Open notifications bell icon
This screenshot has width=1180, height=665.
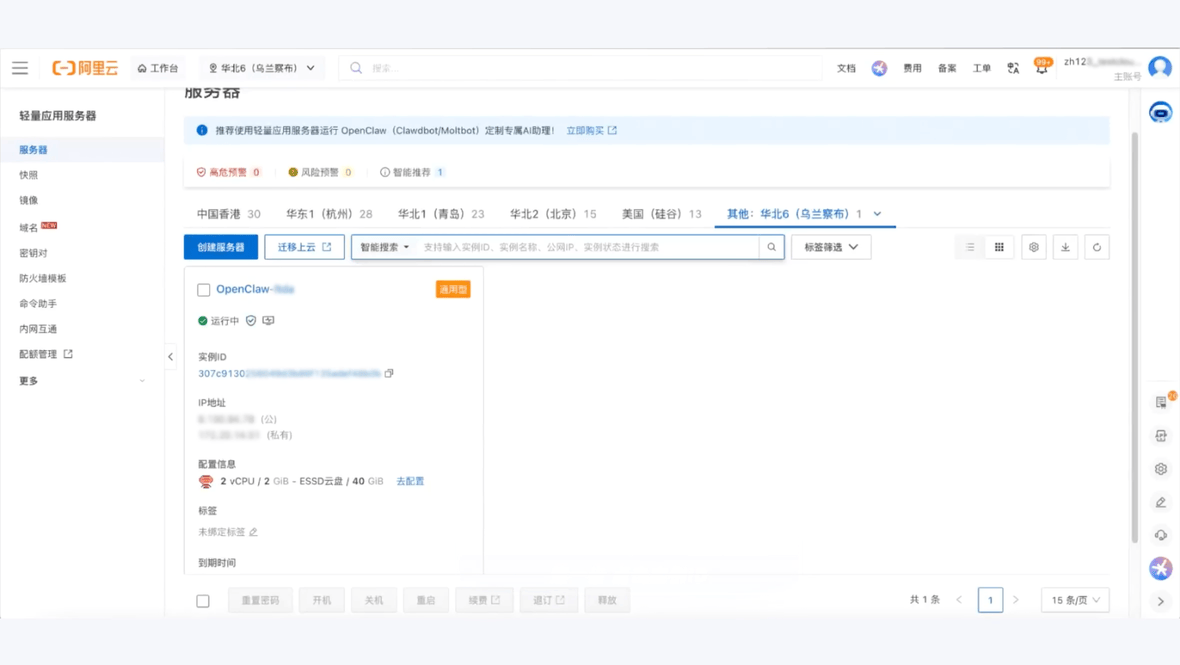click(x=1042, y=68)
